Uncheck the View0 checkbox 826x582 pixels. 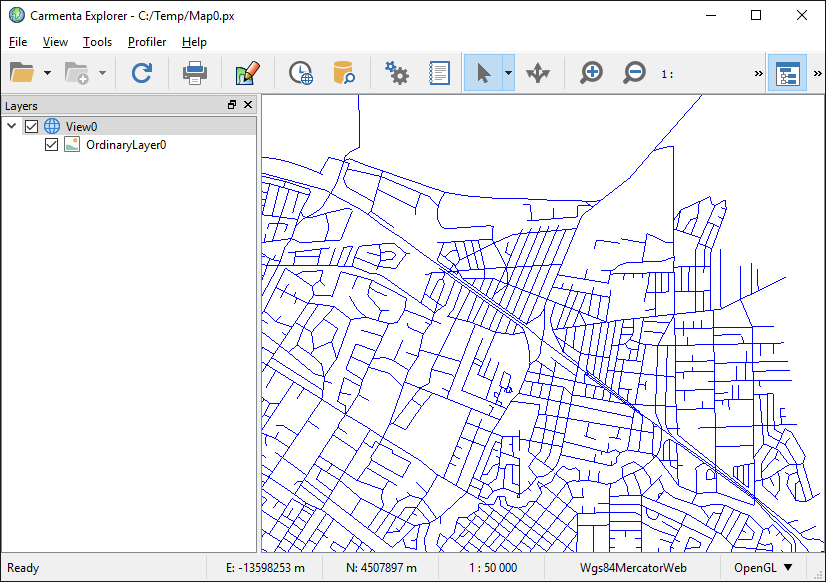[32, 126]
